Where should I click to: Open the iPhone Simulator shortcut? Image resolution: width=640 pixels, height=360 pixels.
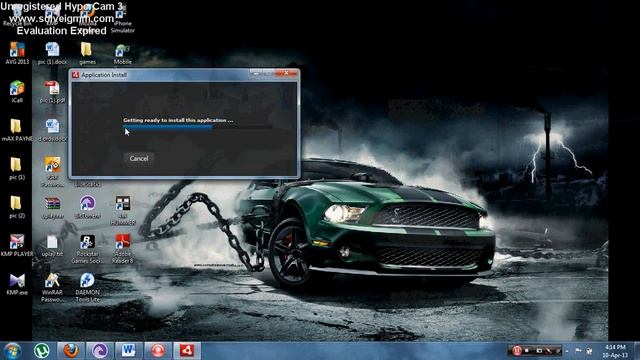[x=122, y=20]
